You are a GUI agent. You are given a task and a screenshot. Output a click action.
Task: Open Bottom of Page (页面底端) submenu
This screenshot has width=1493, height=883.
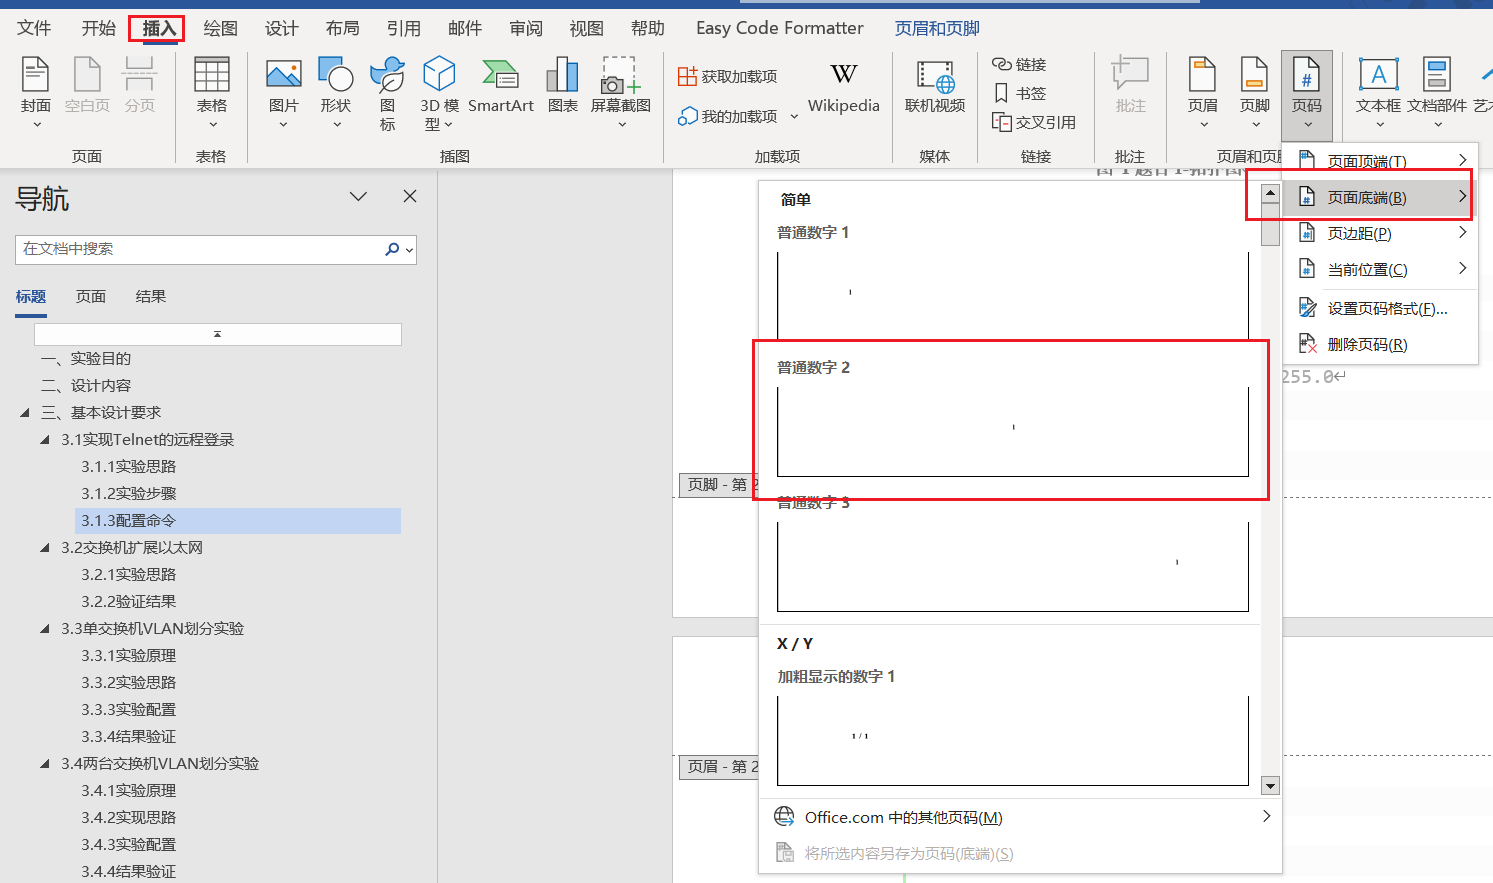1380,197
